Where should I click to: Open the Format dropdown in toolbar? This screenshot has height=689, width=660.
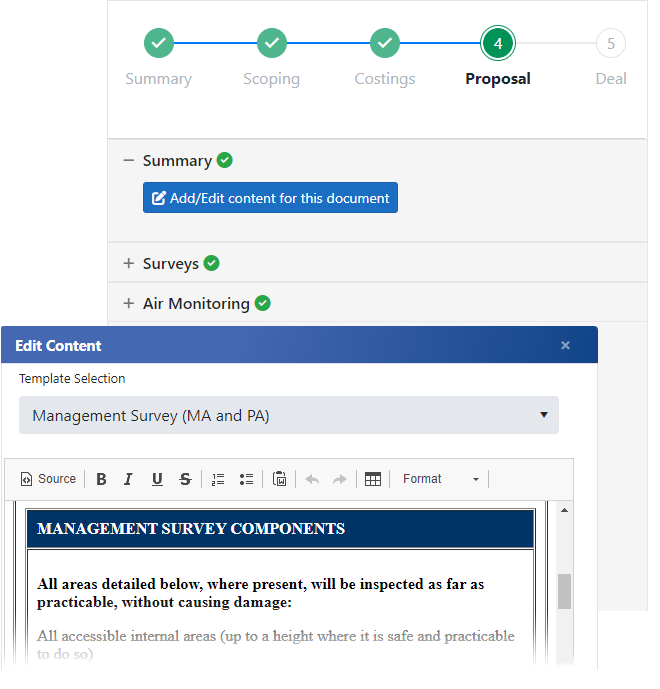point(440,479)
